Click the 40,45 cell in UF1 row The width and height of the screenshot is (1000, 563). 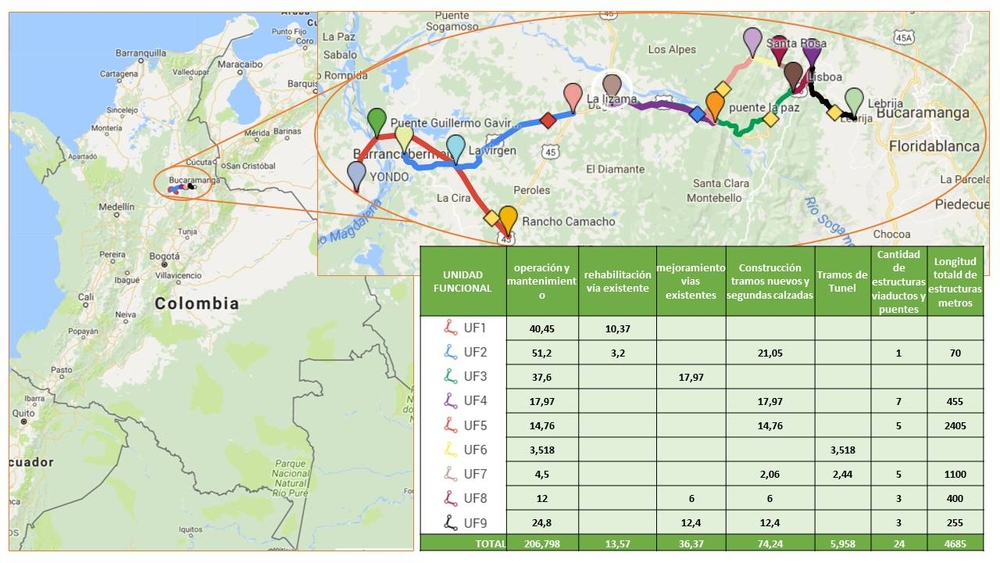(542, 328)
